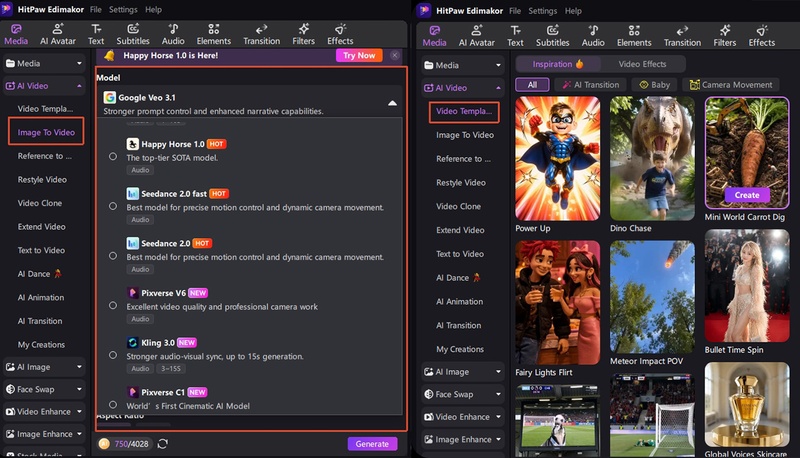Close the Happy Horse announcement banner
Image resolution: width=800 pixels, height=458 pixels.
[x=394, y=55]
